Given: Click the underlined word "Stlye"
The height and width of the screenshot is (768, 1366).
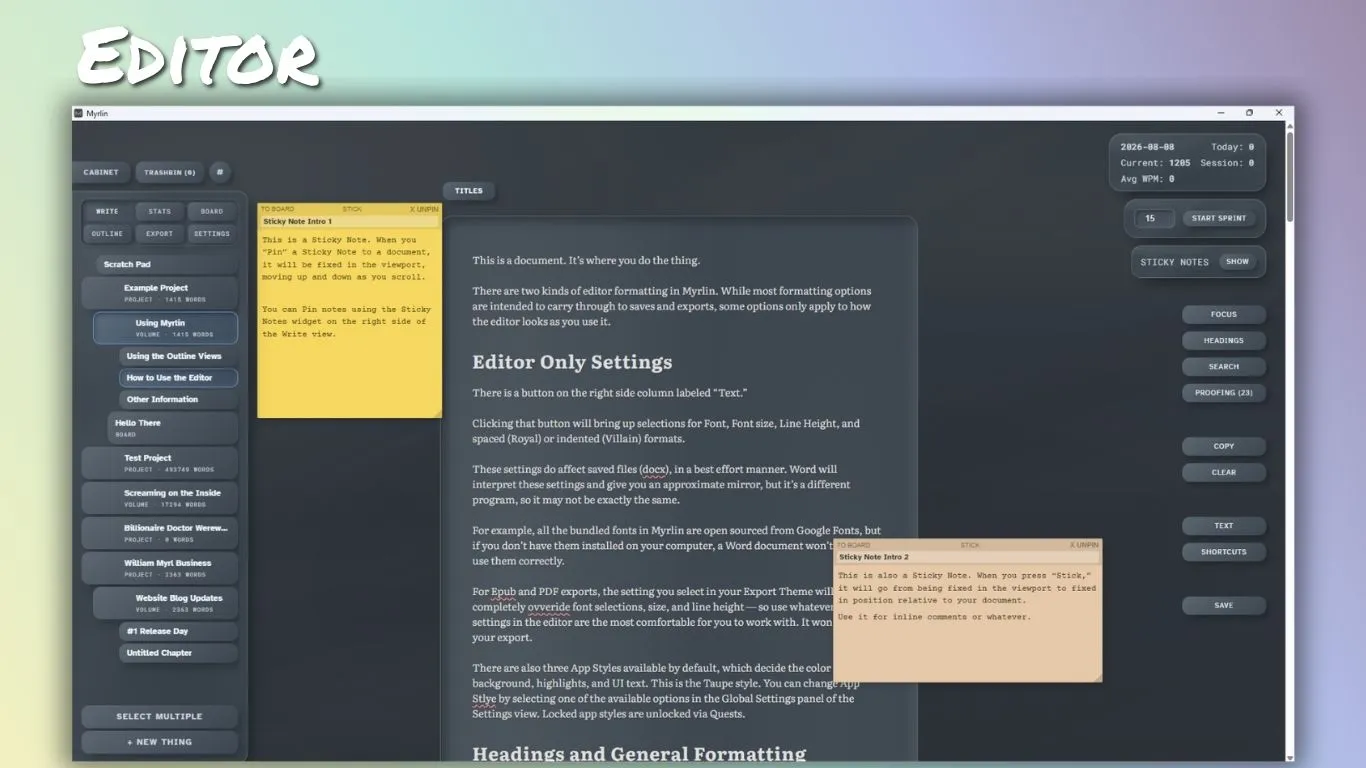Looking at the screenshot, I should point(484,698).
